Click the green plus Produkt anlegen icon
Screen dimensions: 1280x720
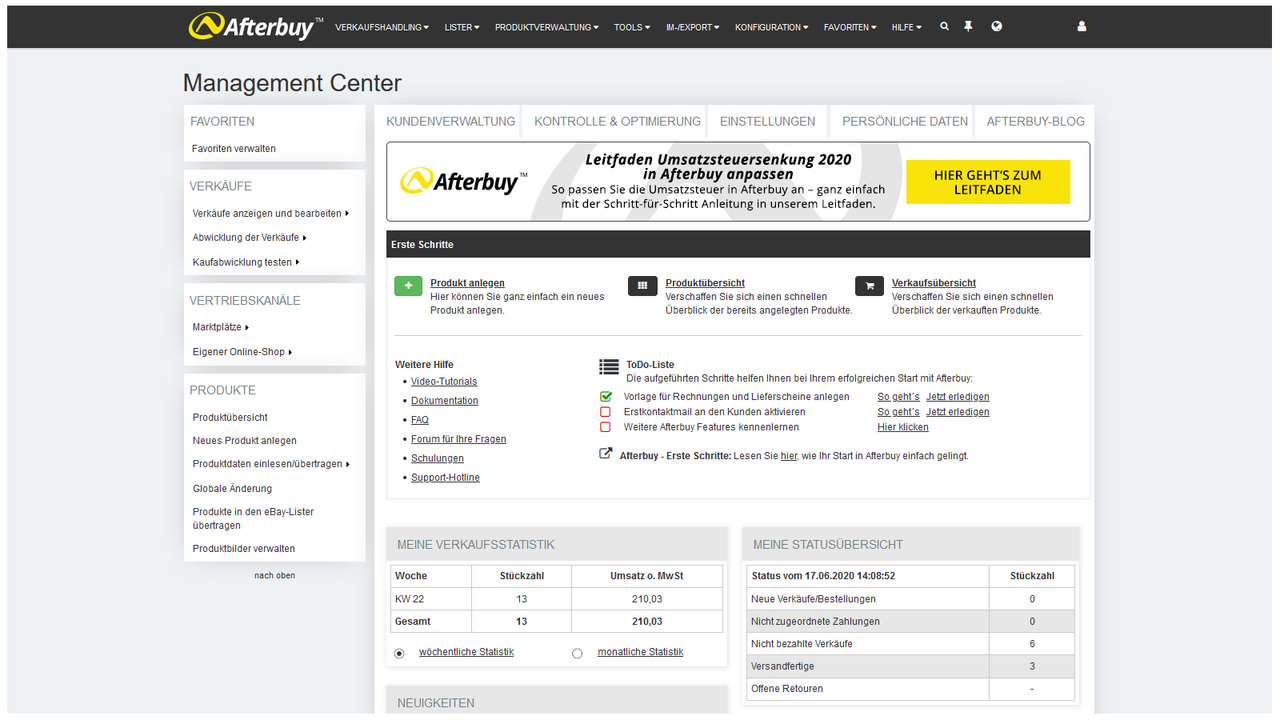pos(408,286)
